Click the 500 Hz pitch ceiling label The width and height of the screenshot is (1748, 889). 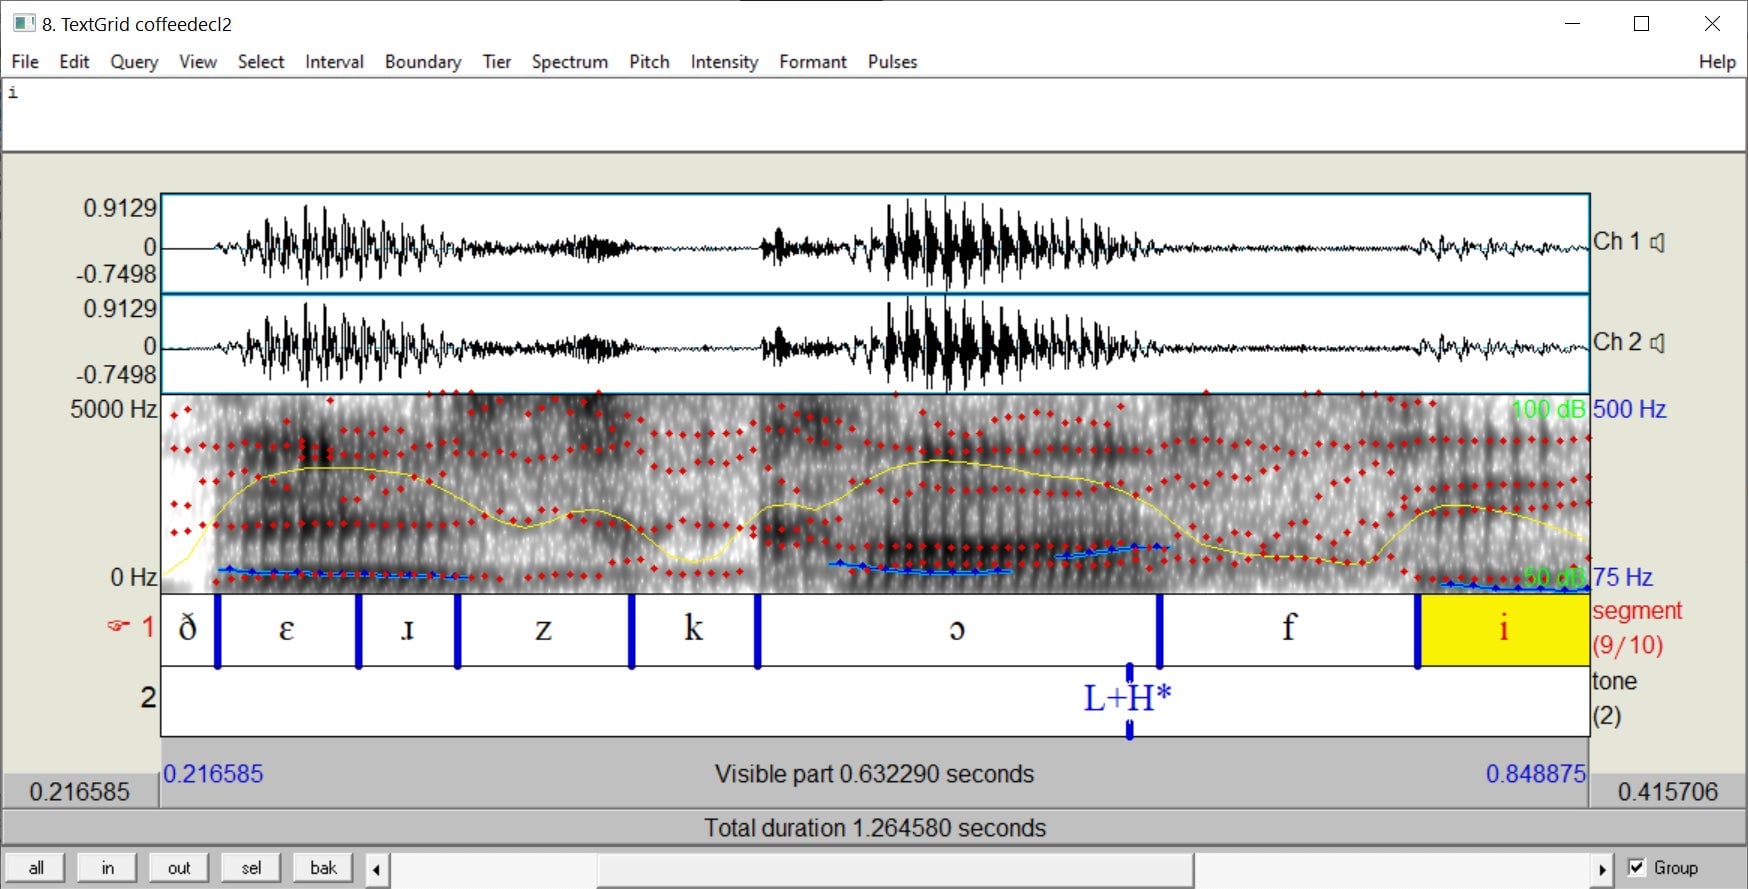coord(1629,409)
